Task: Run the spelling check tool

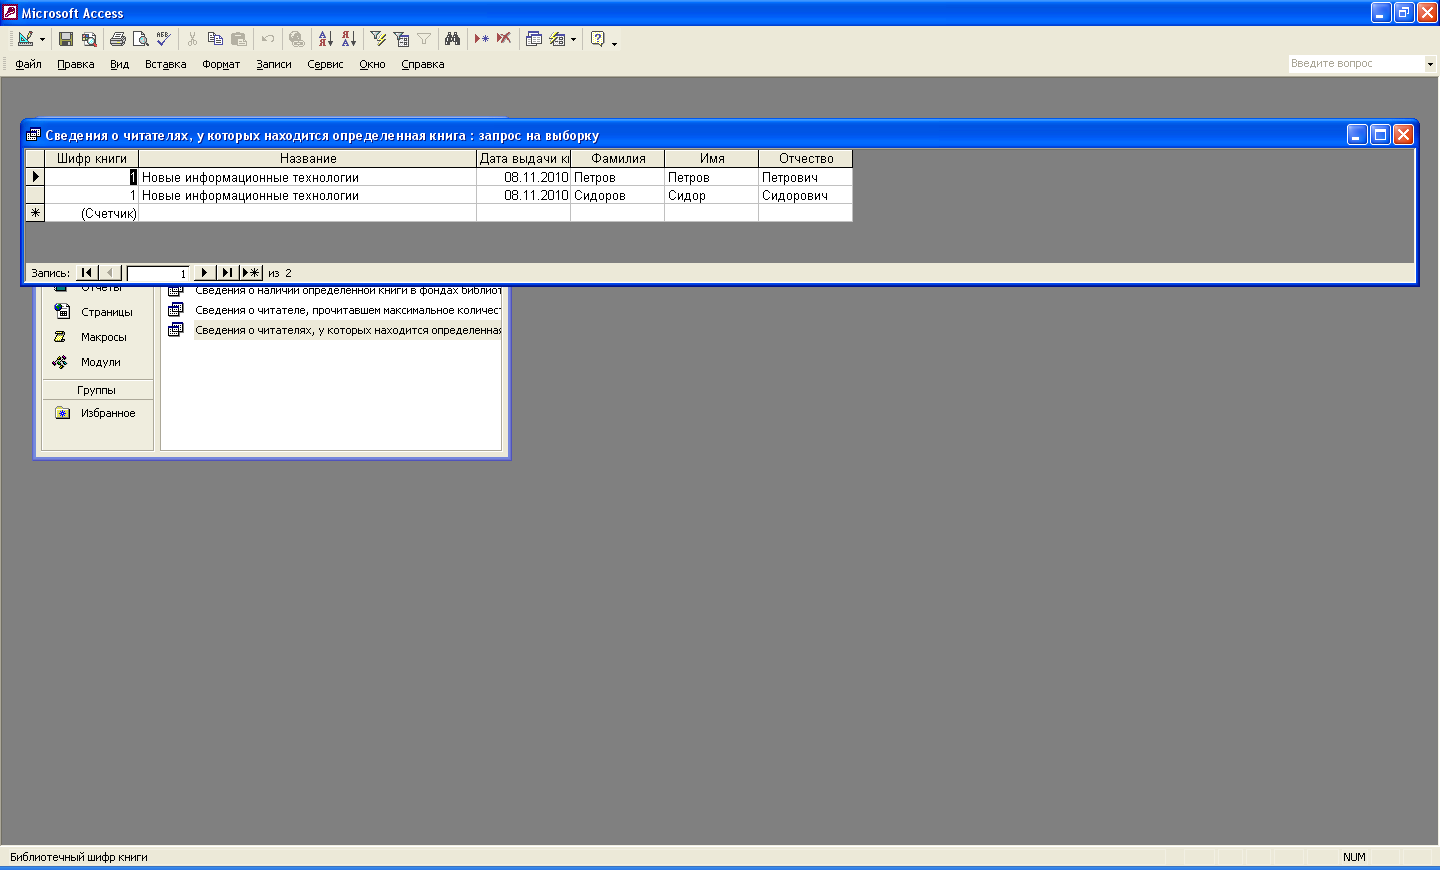Action: point(164,39)
